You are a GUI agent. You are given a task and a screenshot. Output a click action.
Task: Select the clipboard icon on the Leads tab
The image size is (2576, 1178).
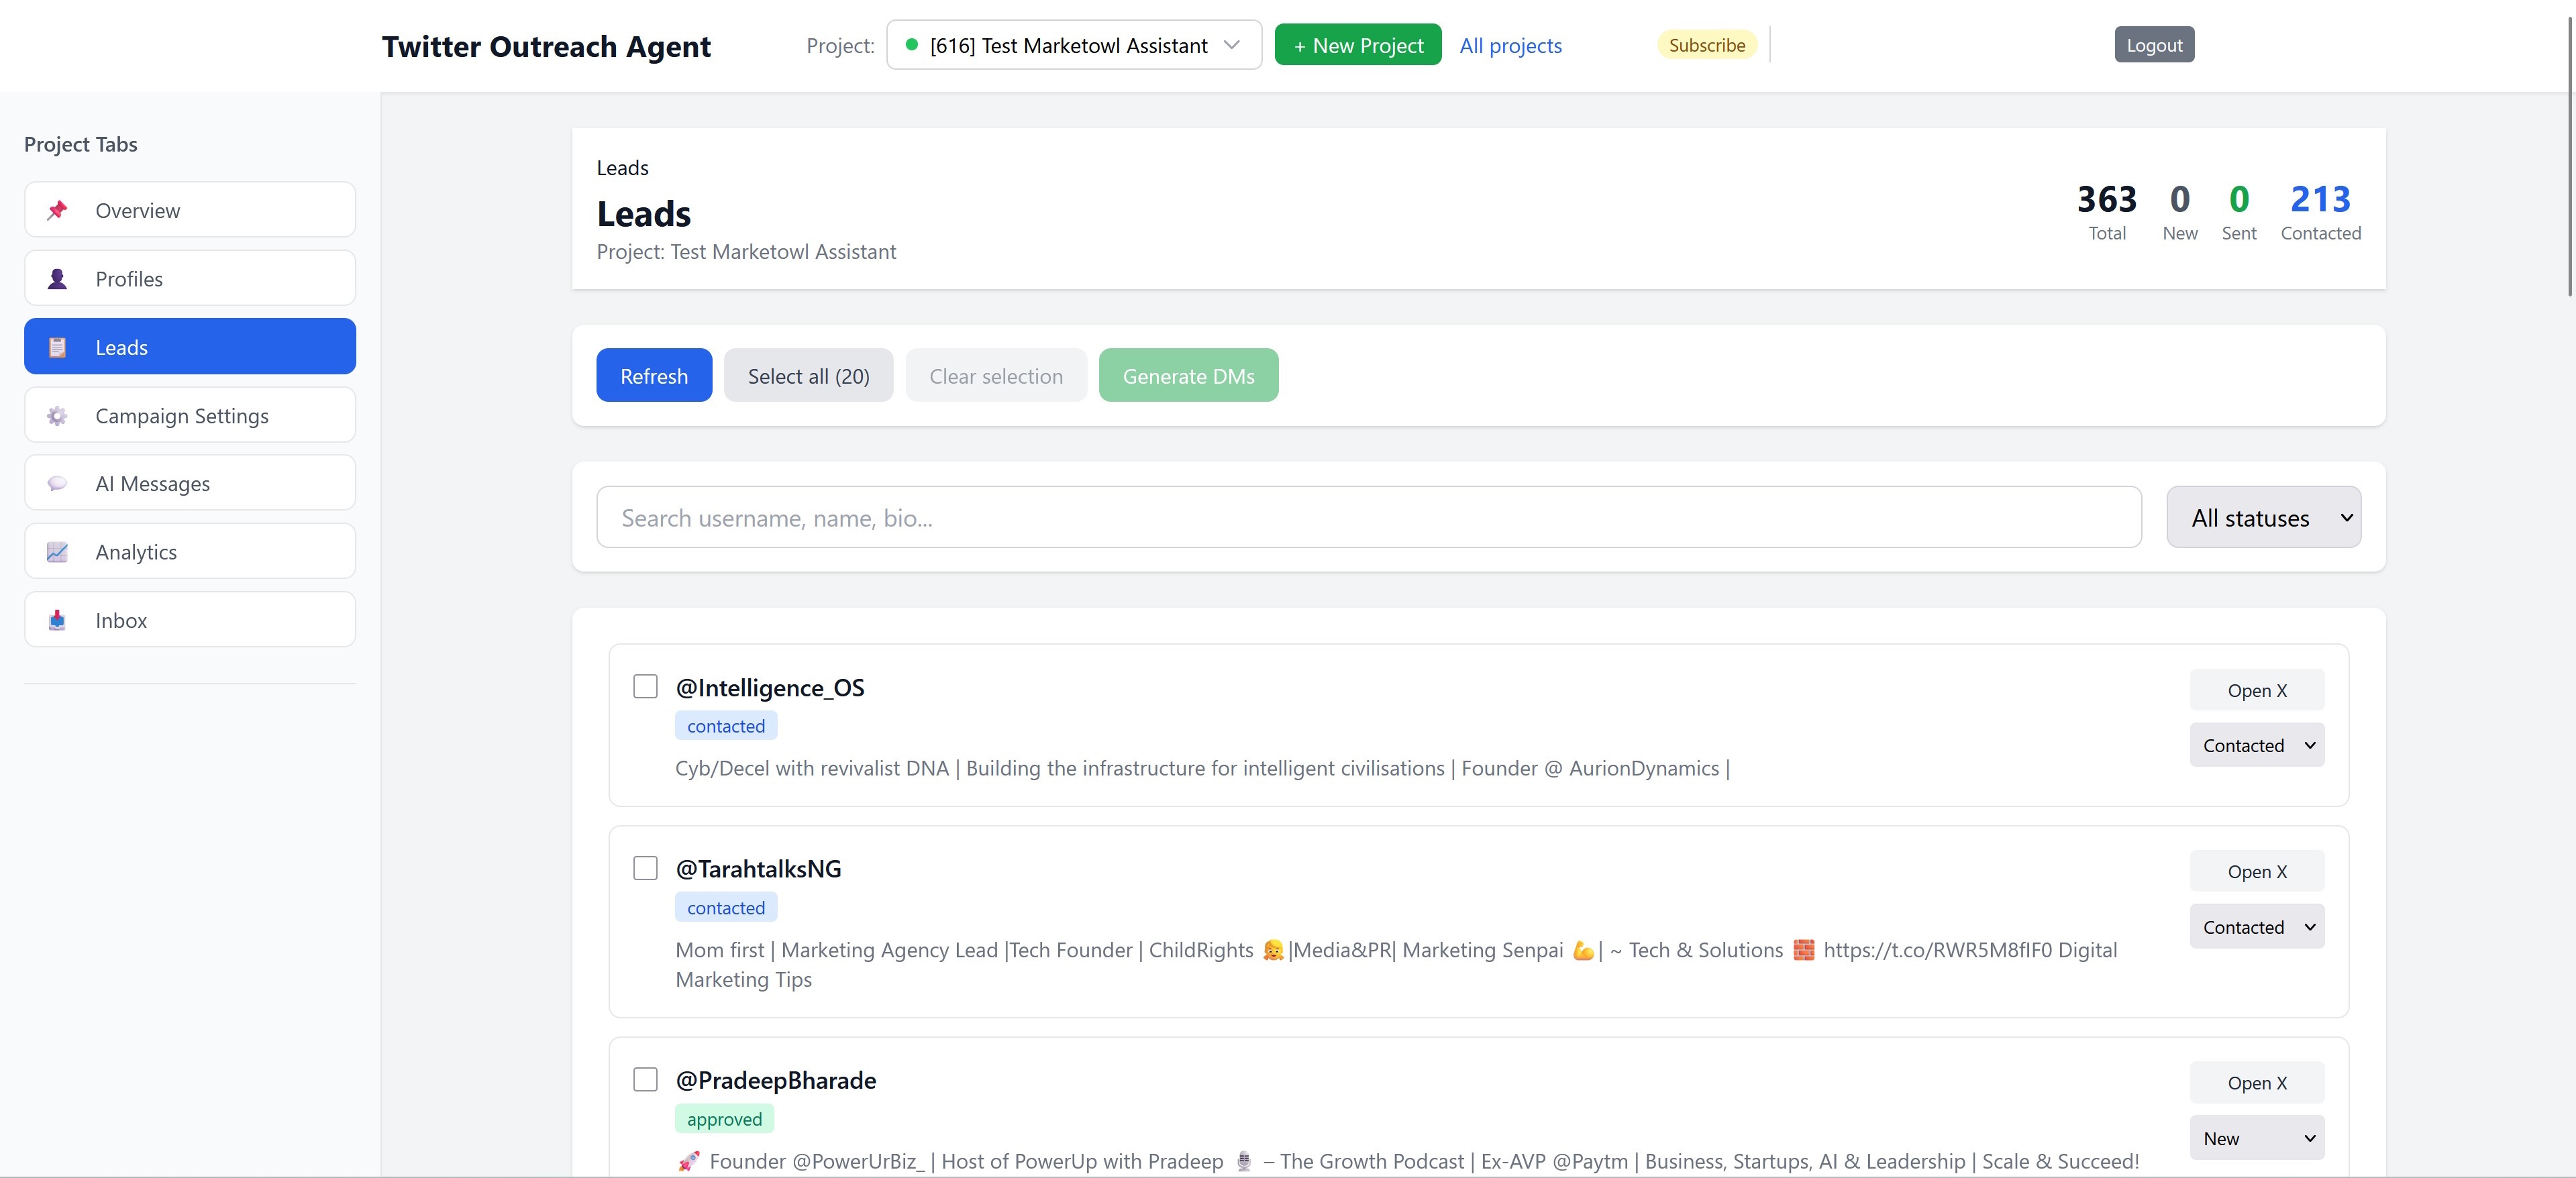[57, 347]
